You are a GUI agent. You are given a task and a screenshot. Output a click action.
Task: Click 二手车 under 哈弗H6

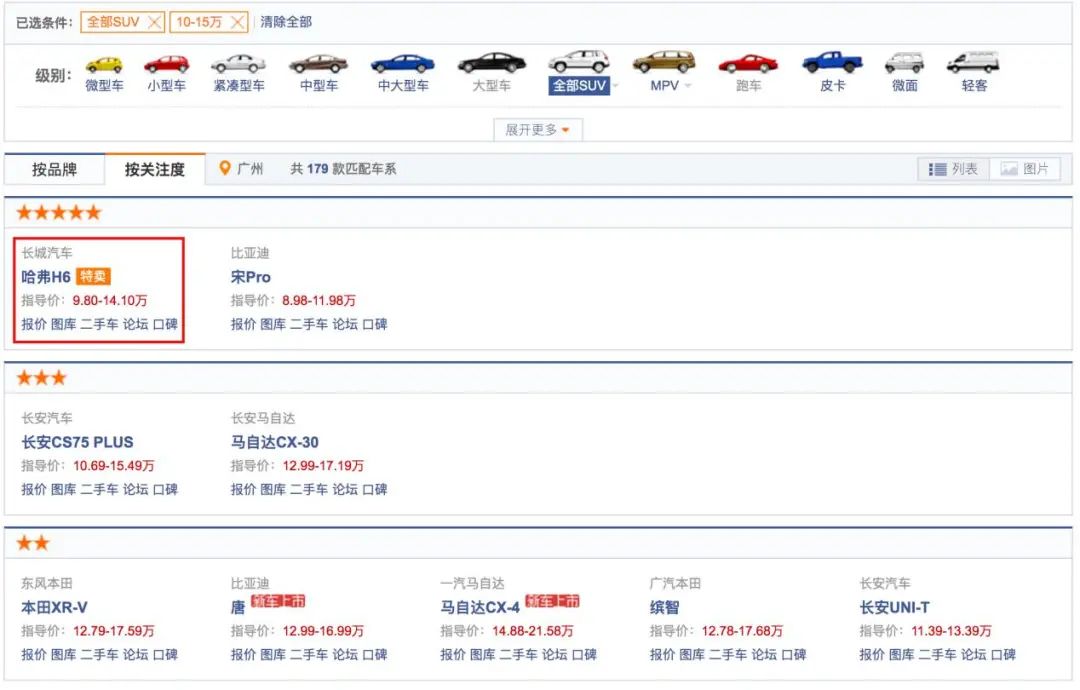point(99,324)
